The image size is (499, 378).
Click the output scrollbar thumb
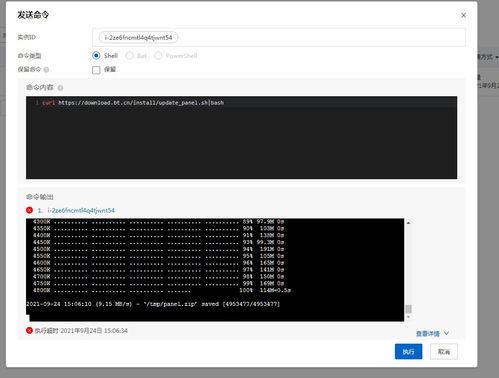408,309
